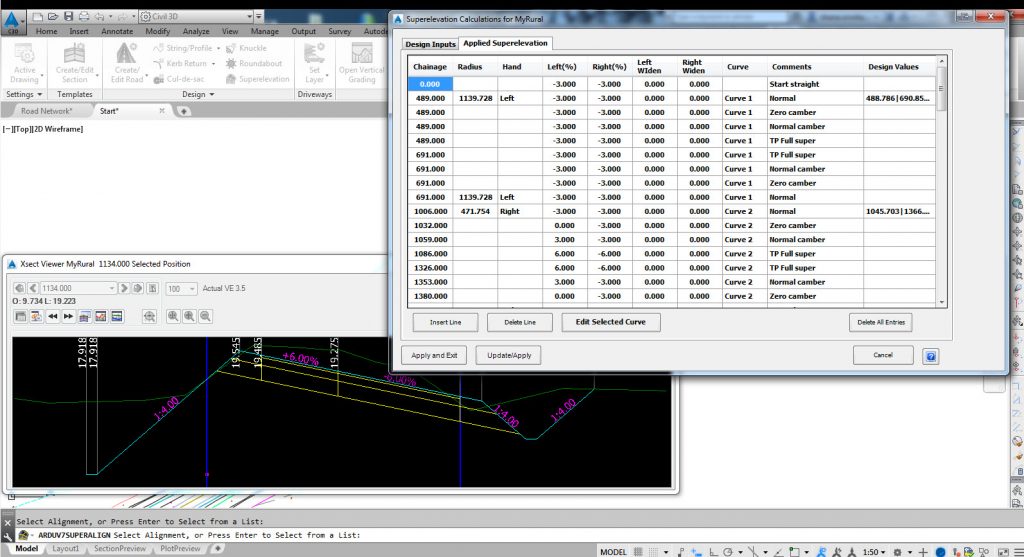Toggle snap mode in status bar
This screenshot has width=1024, height=557.
coord(654,552)
